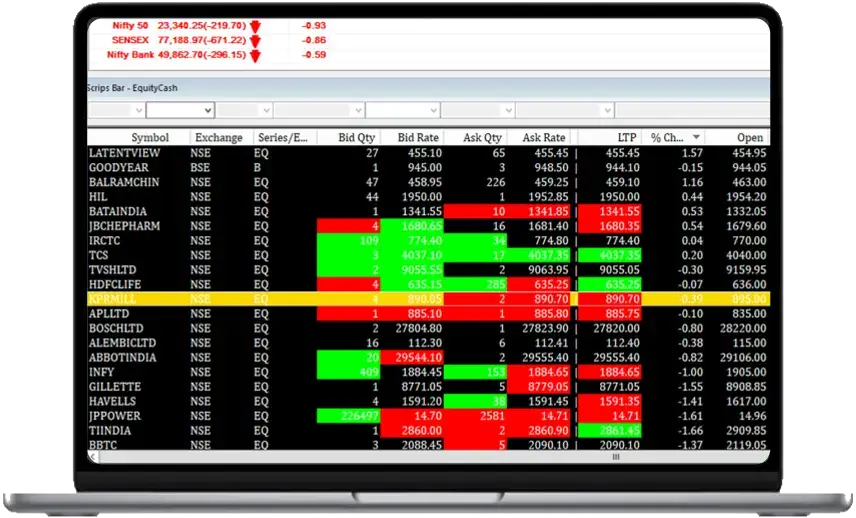Screen dimensions: 856x518
Task: Click the red down arrow beside Nifty 50
Action: pyautogui.click(x=255, y=26)
